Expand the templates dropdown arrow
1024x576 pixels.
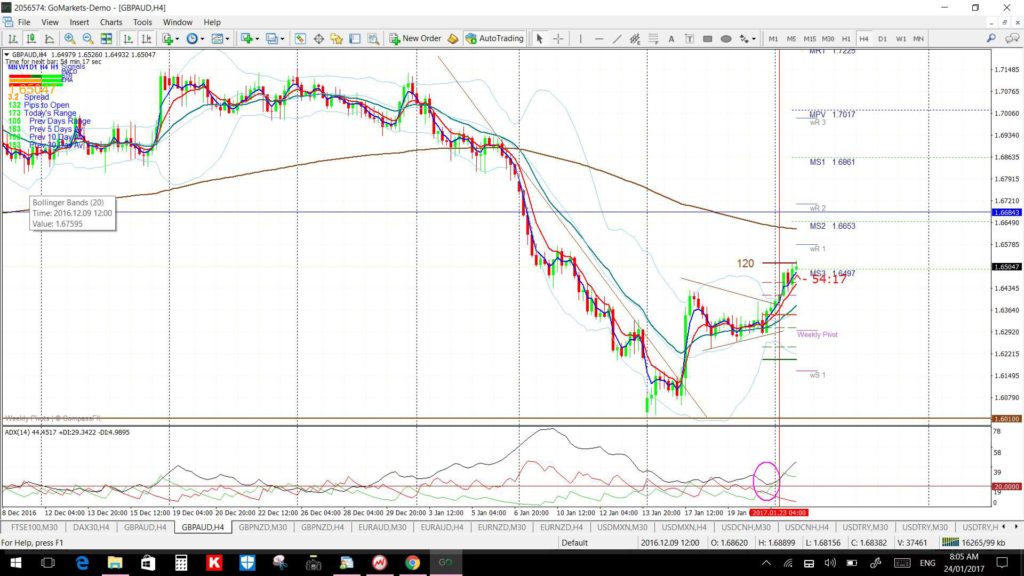click(227, 39)
